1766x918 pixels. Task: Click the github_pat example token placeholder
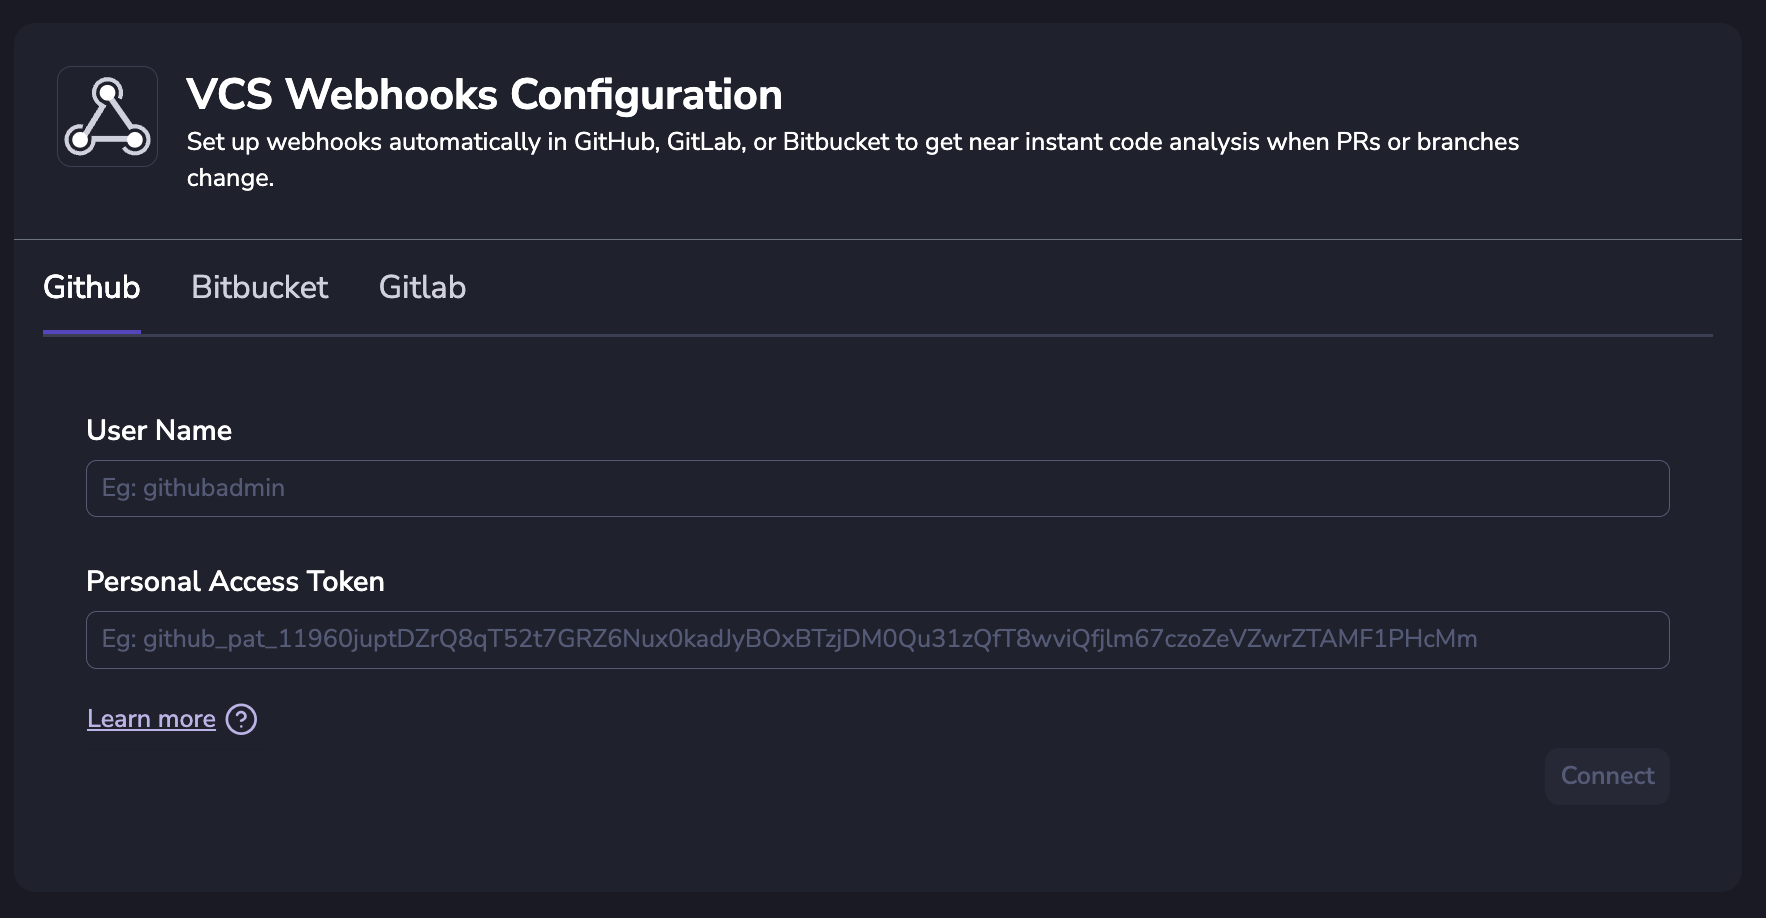pos(789,639)
